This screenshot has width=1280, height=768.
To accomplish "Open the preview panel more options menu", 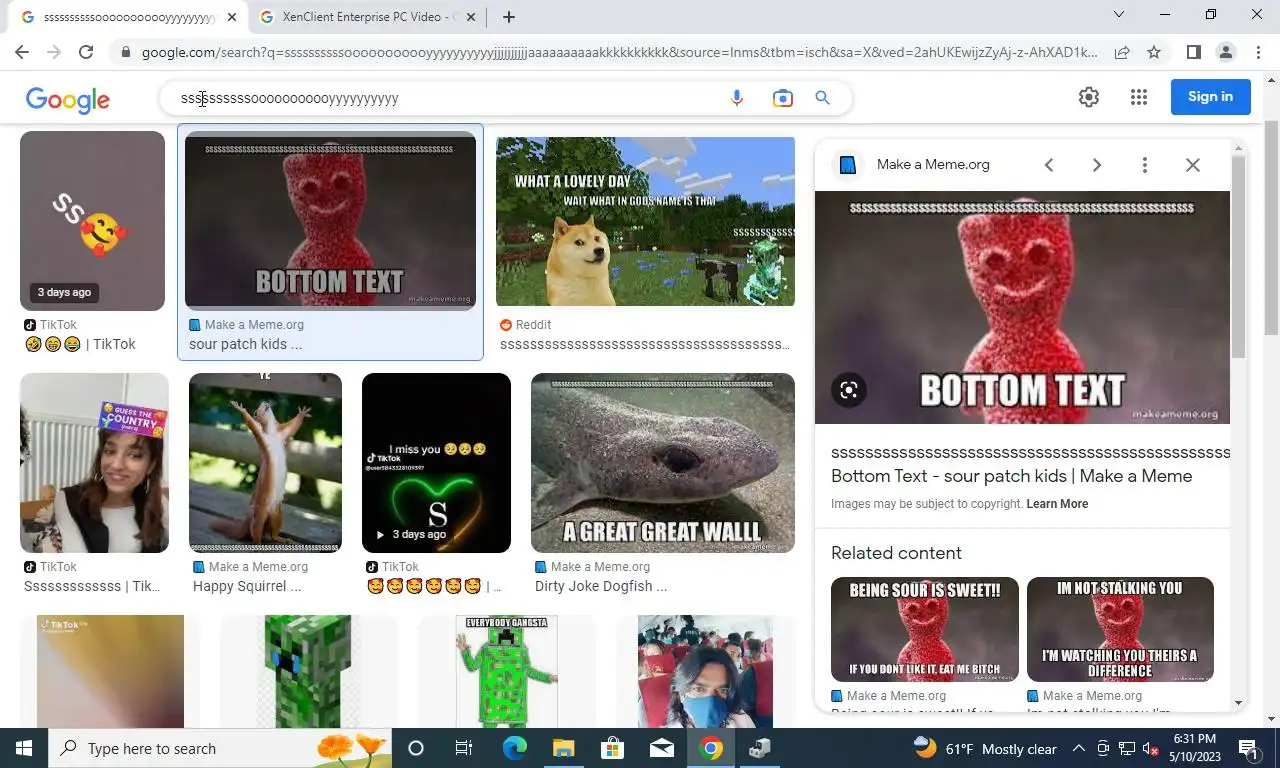I will pos(1145,165).
